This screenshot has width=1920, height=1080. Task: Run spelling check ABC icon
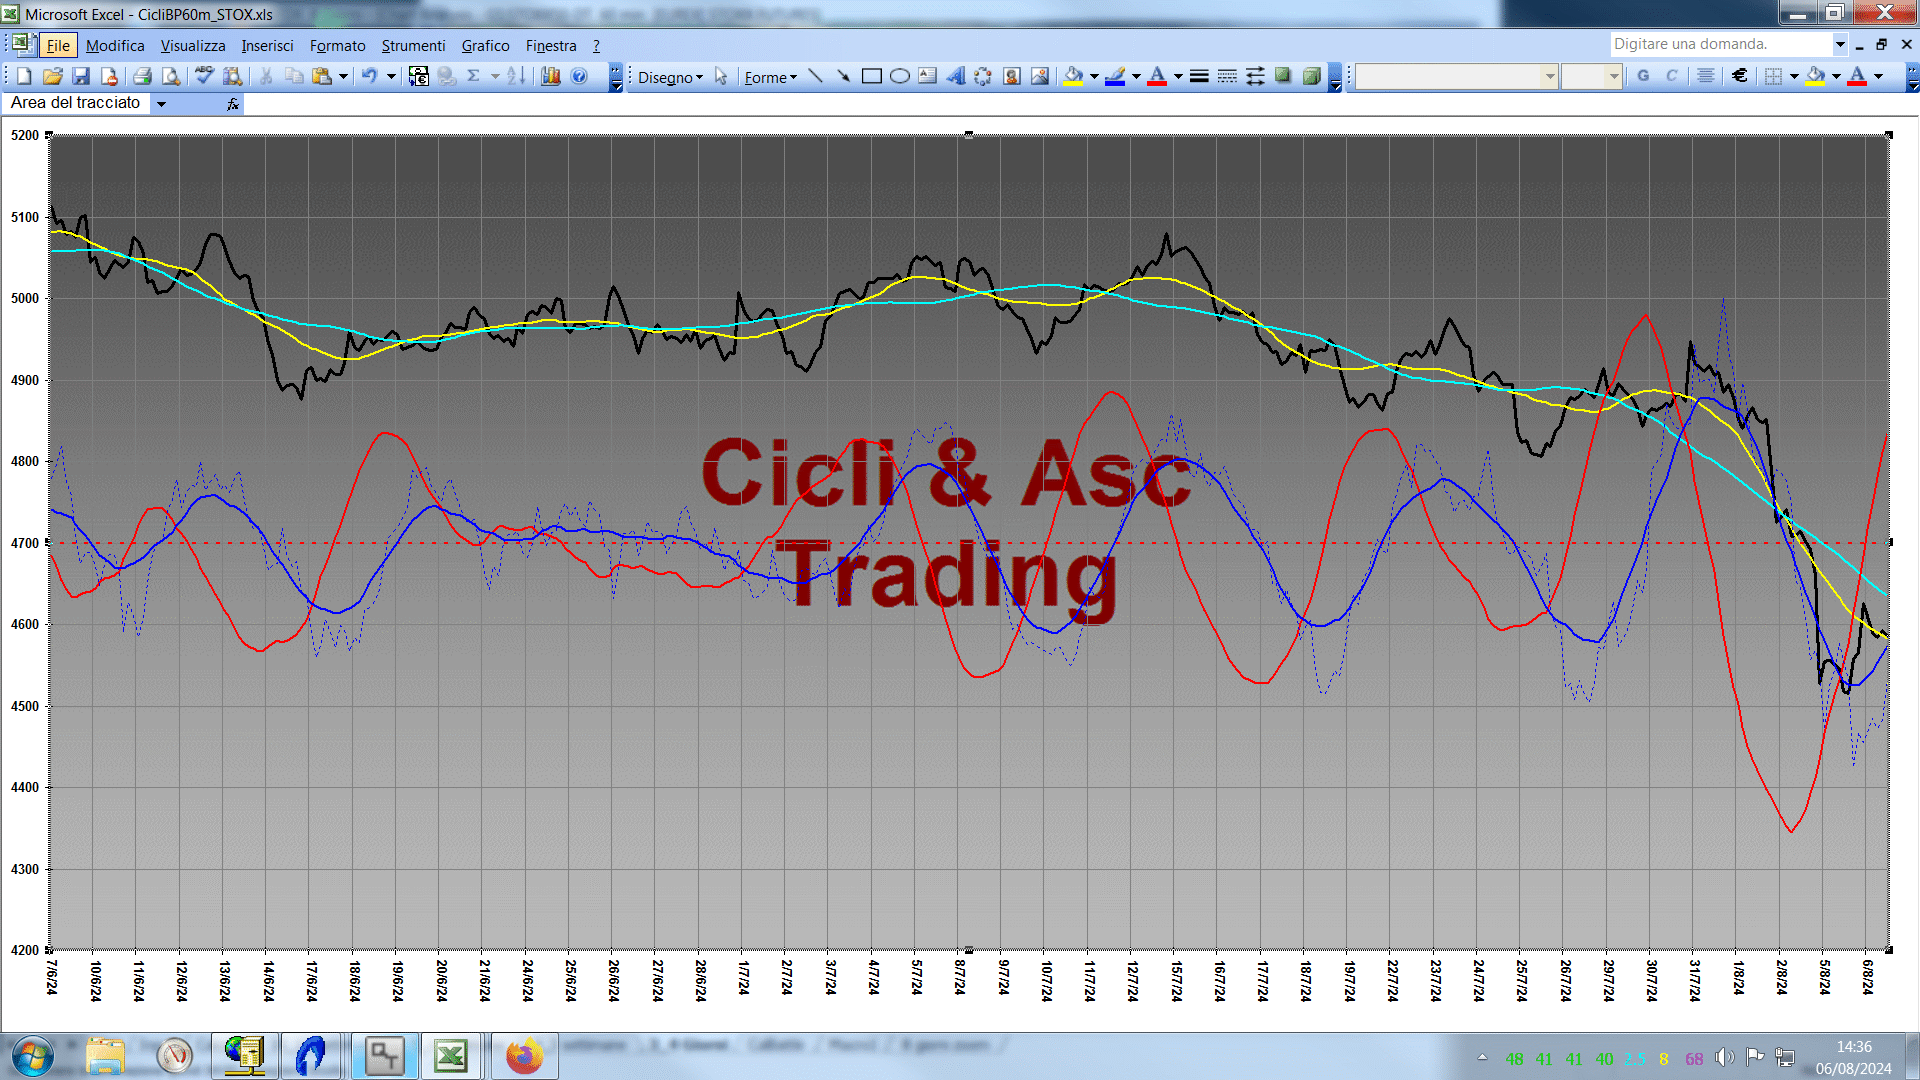click(204, 76)
